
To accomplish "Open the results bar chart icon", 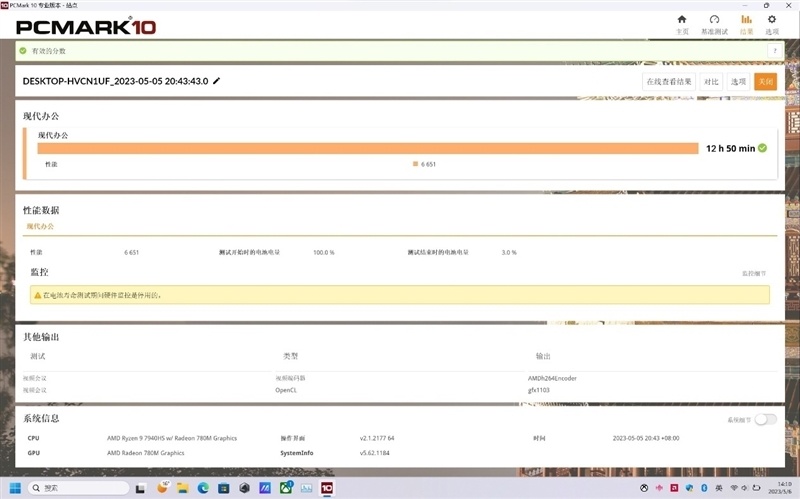I will [746, 19].
